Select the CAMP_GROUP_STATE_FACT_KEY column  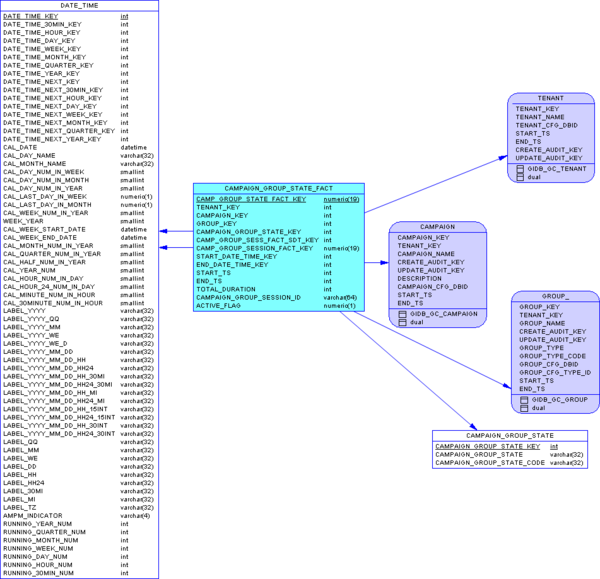(253, 199)
